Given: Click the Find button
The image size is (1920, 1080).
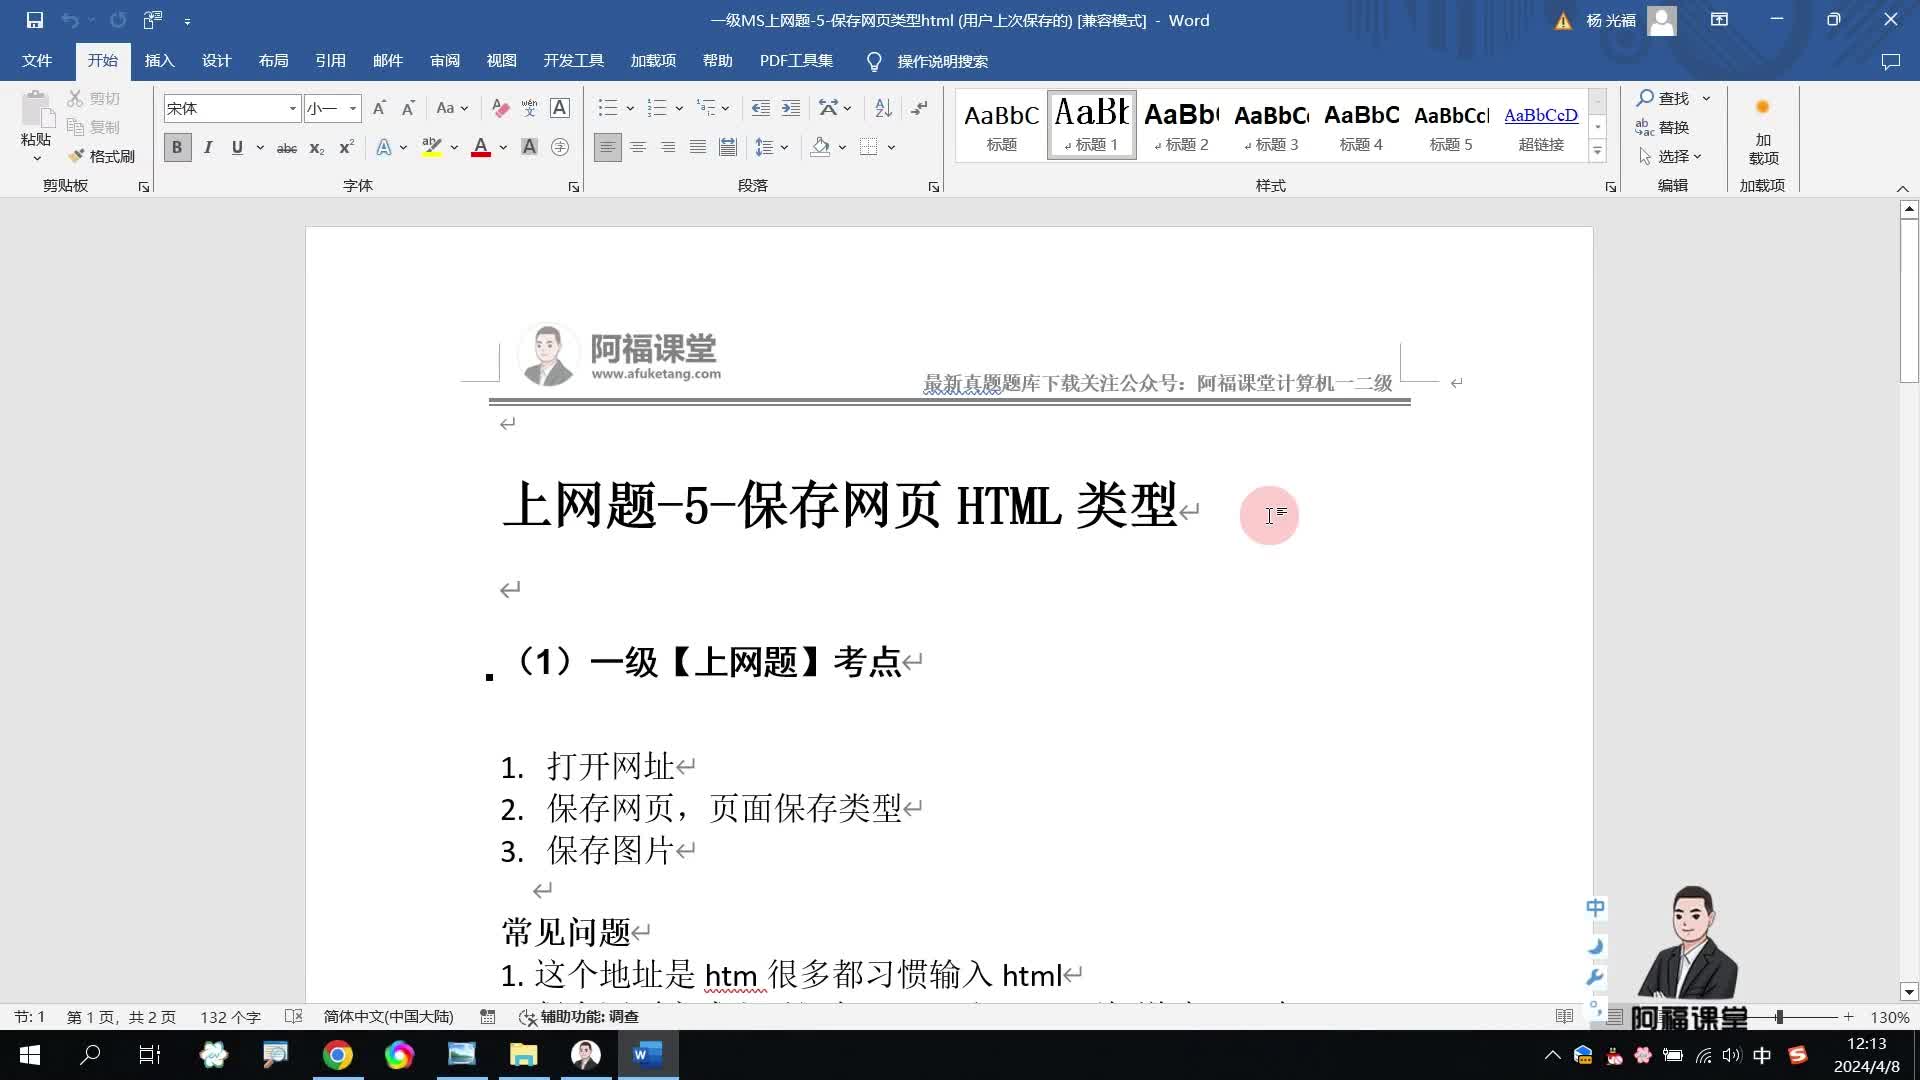Looking at the screenshot, I should 1663,98.
